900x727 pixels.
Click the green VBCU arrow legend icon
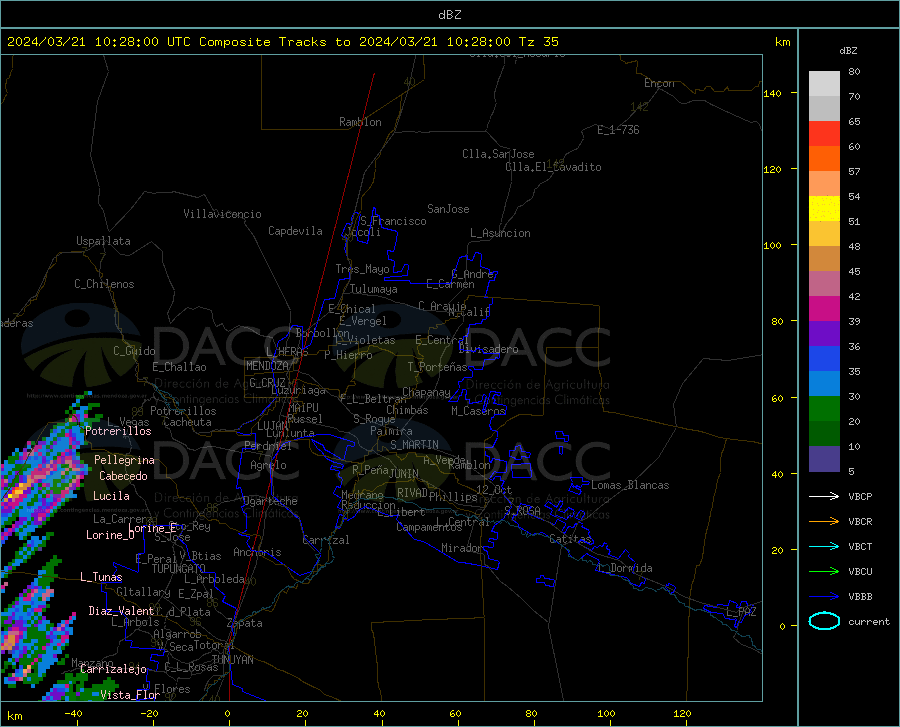[824, 571]
